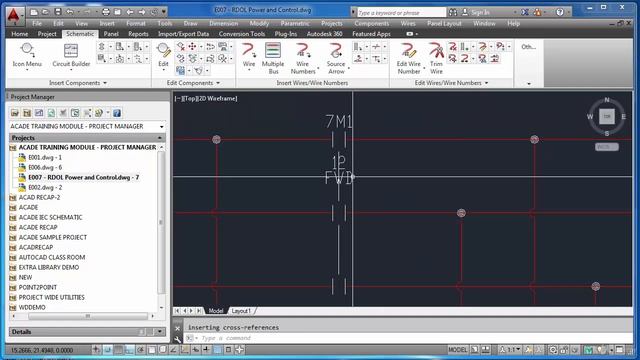The image size is (640, 360).
Task: Toggle Object Snap in status bar
Action: (x=151, y=349)
